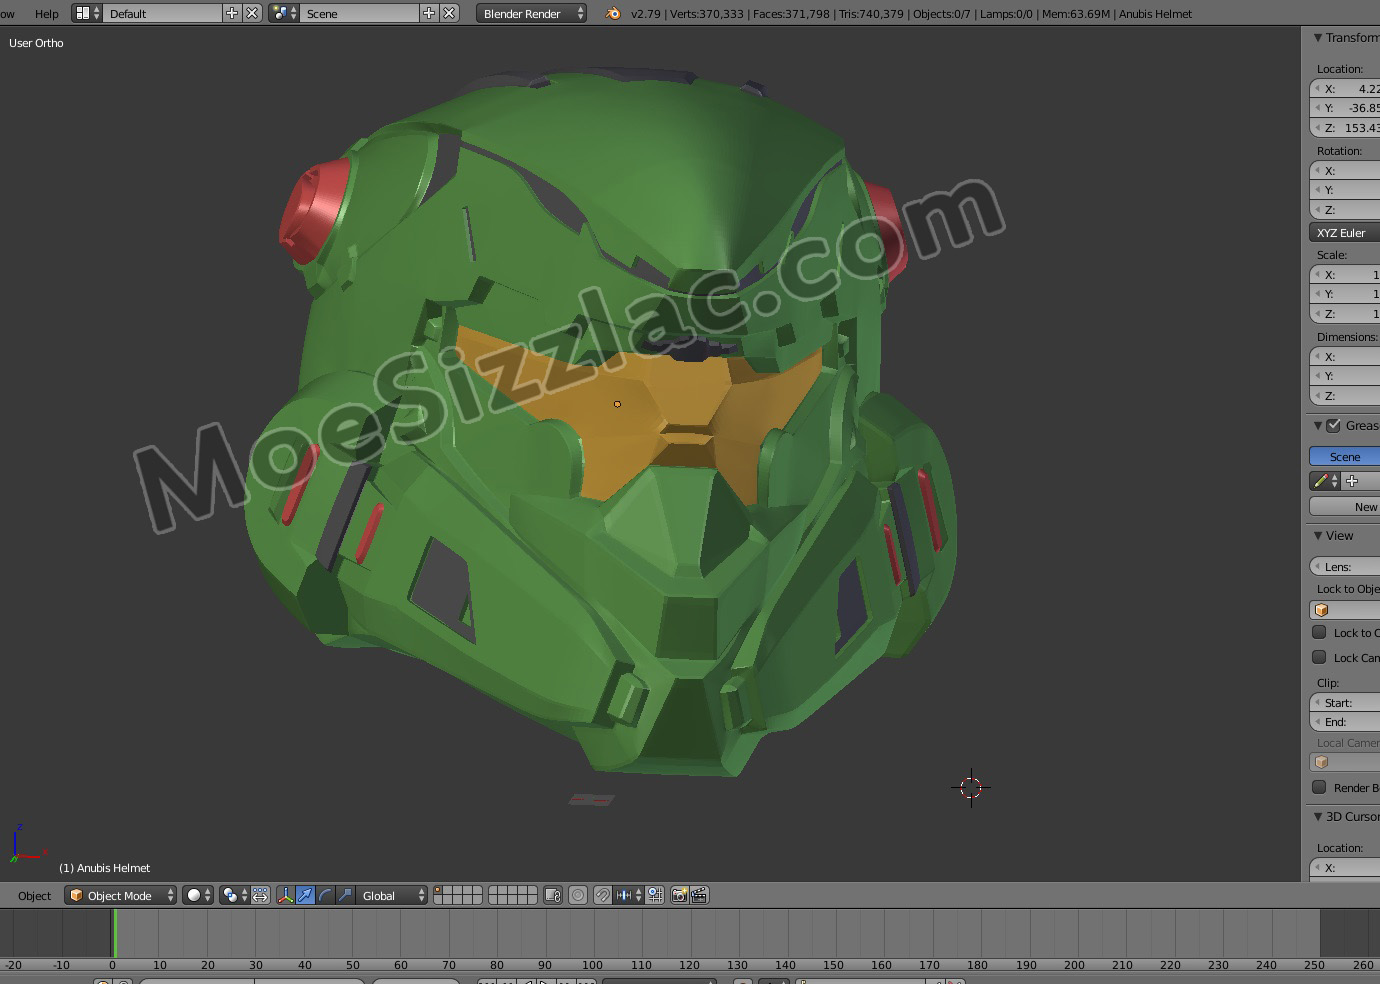The height and width of the screenshot is (984, 1380).
Task: Open the Blender Render engine dropdown
Action: [x=531, y=13]
